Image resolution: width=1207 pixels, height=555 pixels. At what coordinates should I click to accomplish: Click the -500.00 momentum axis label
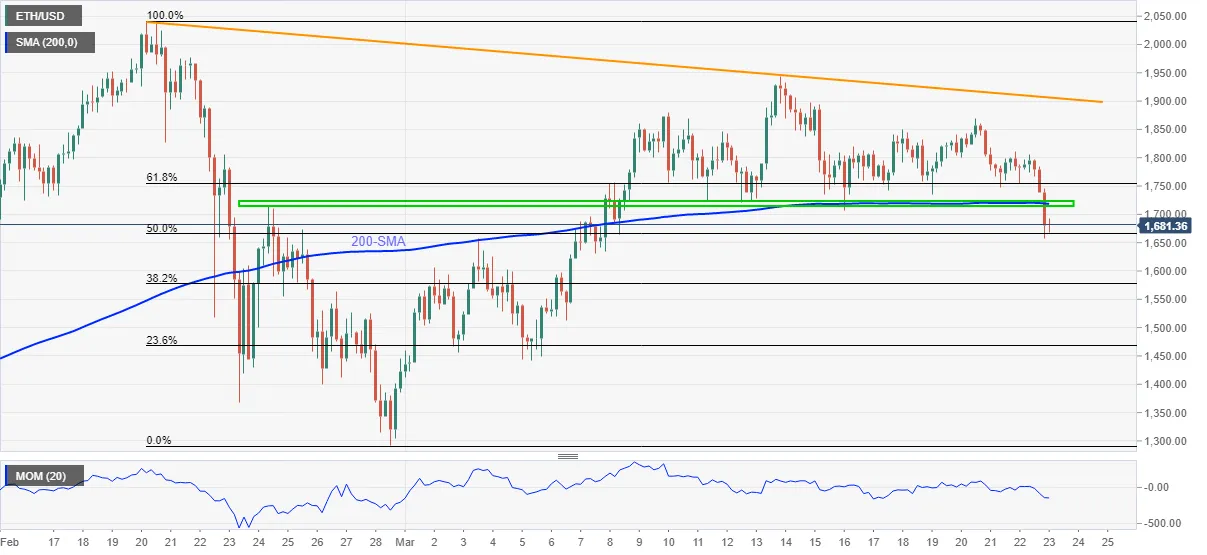(x=1165, y=523)
